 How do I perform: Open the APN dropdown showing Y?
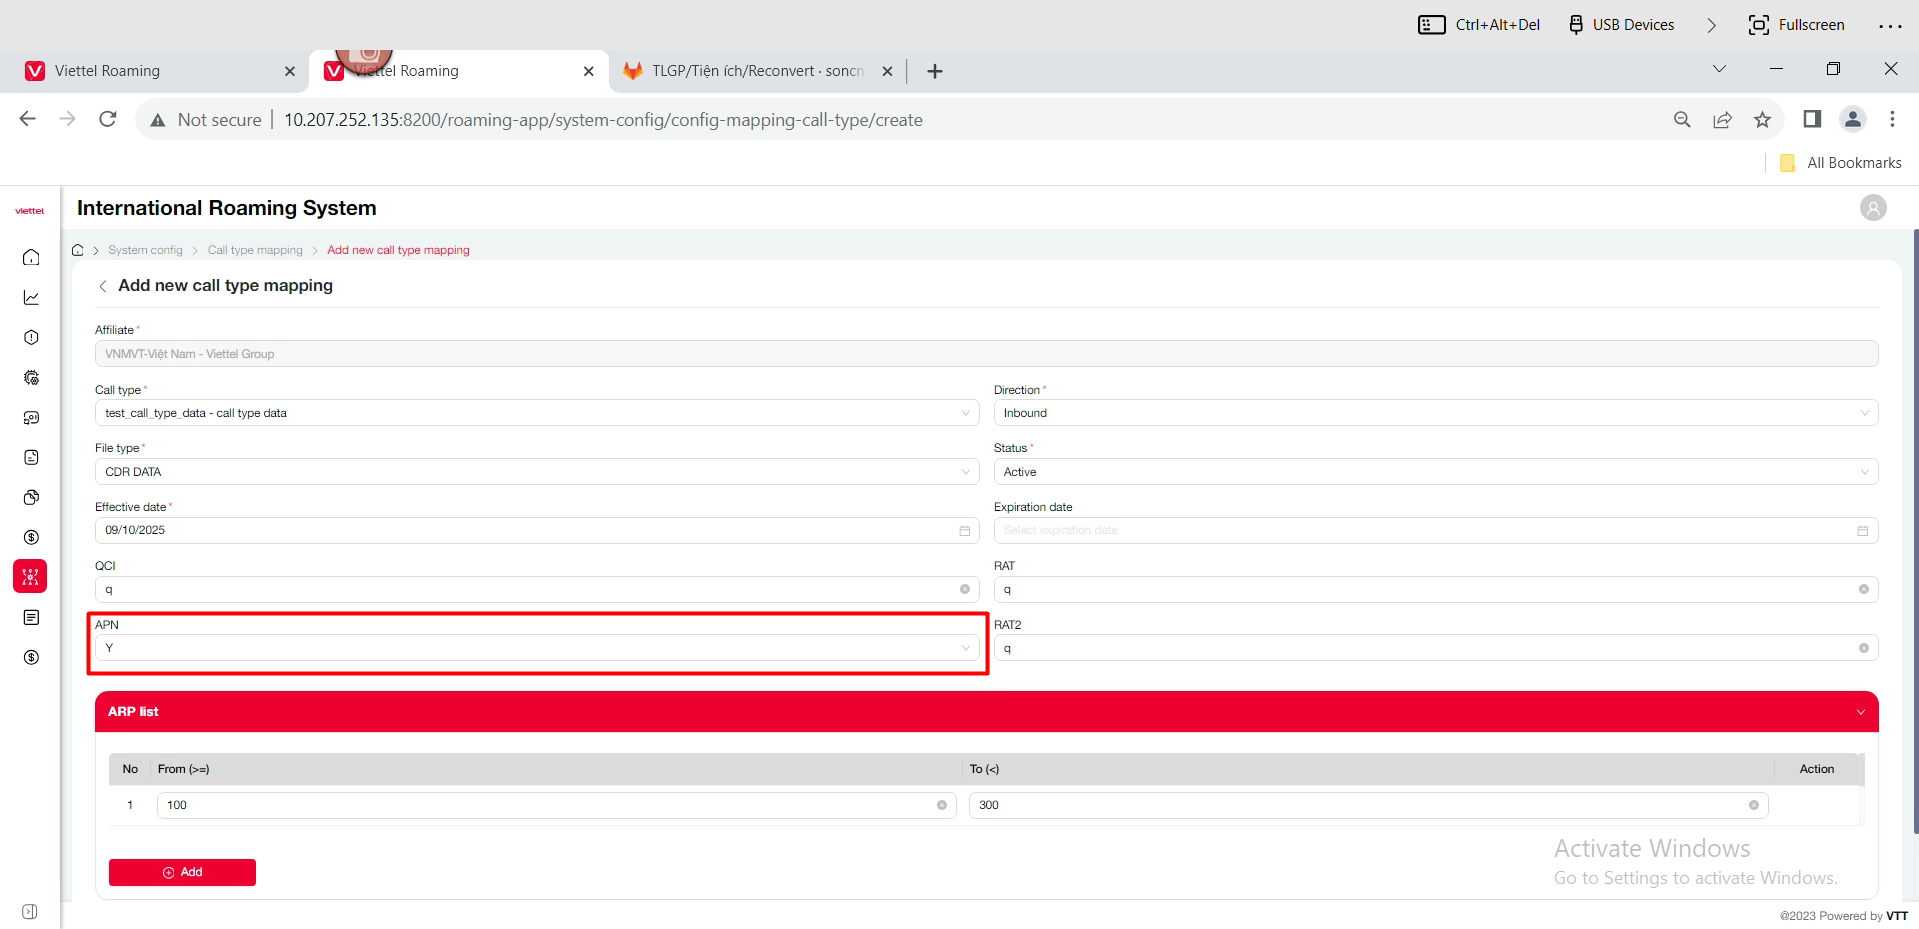pyautogui.click(x=536, y=648)
